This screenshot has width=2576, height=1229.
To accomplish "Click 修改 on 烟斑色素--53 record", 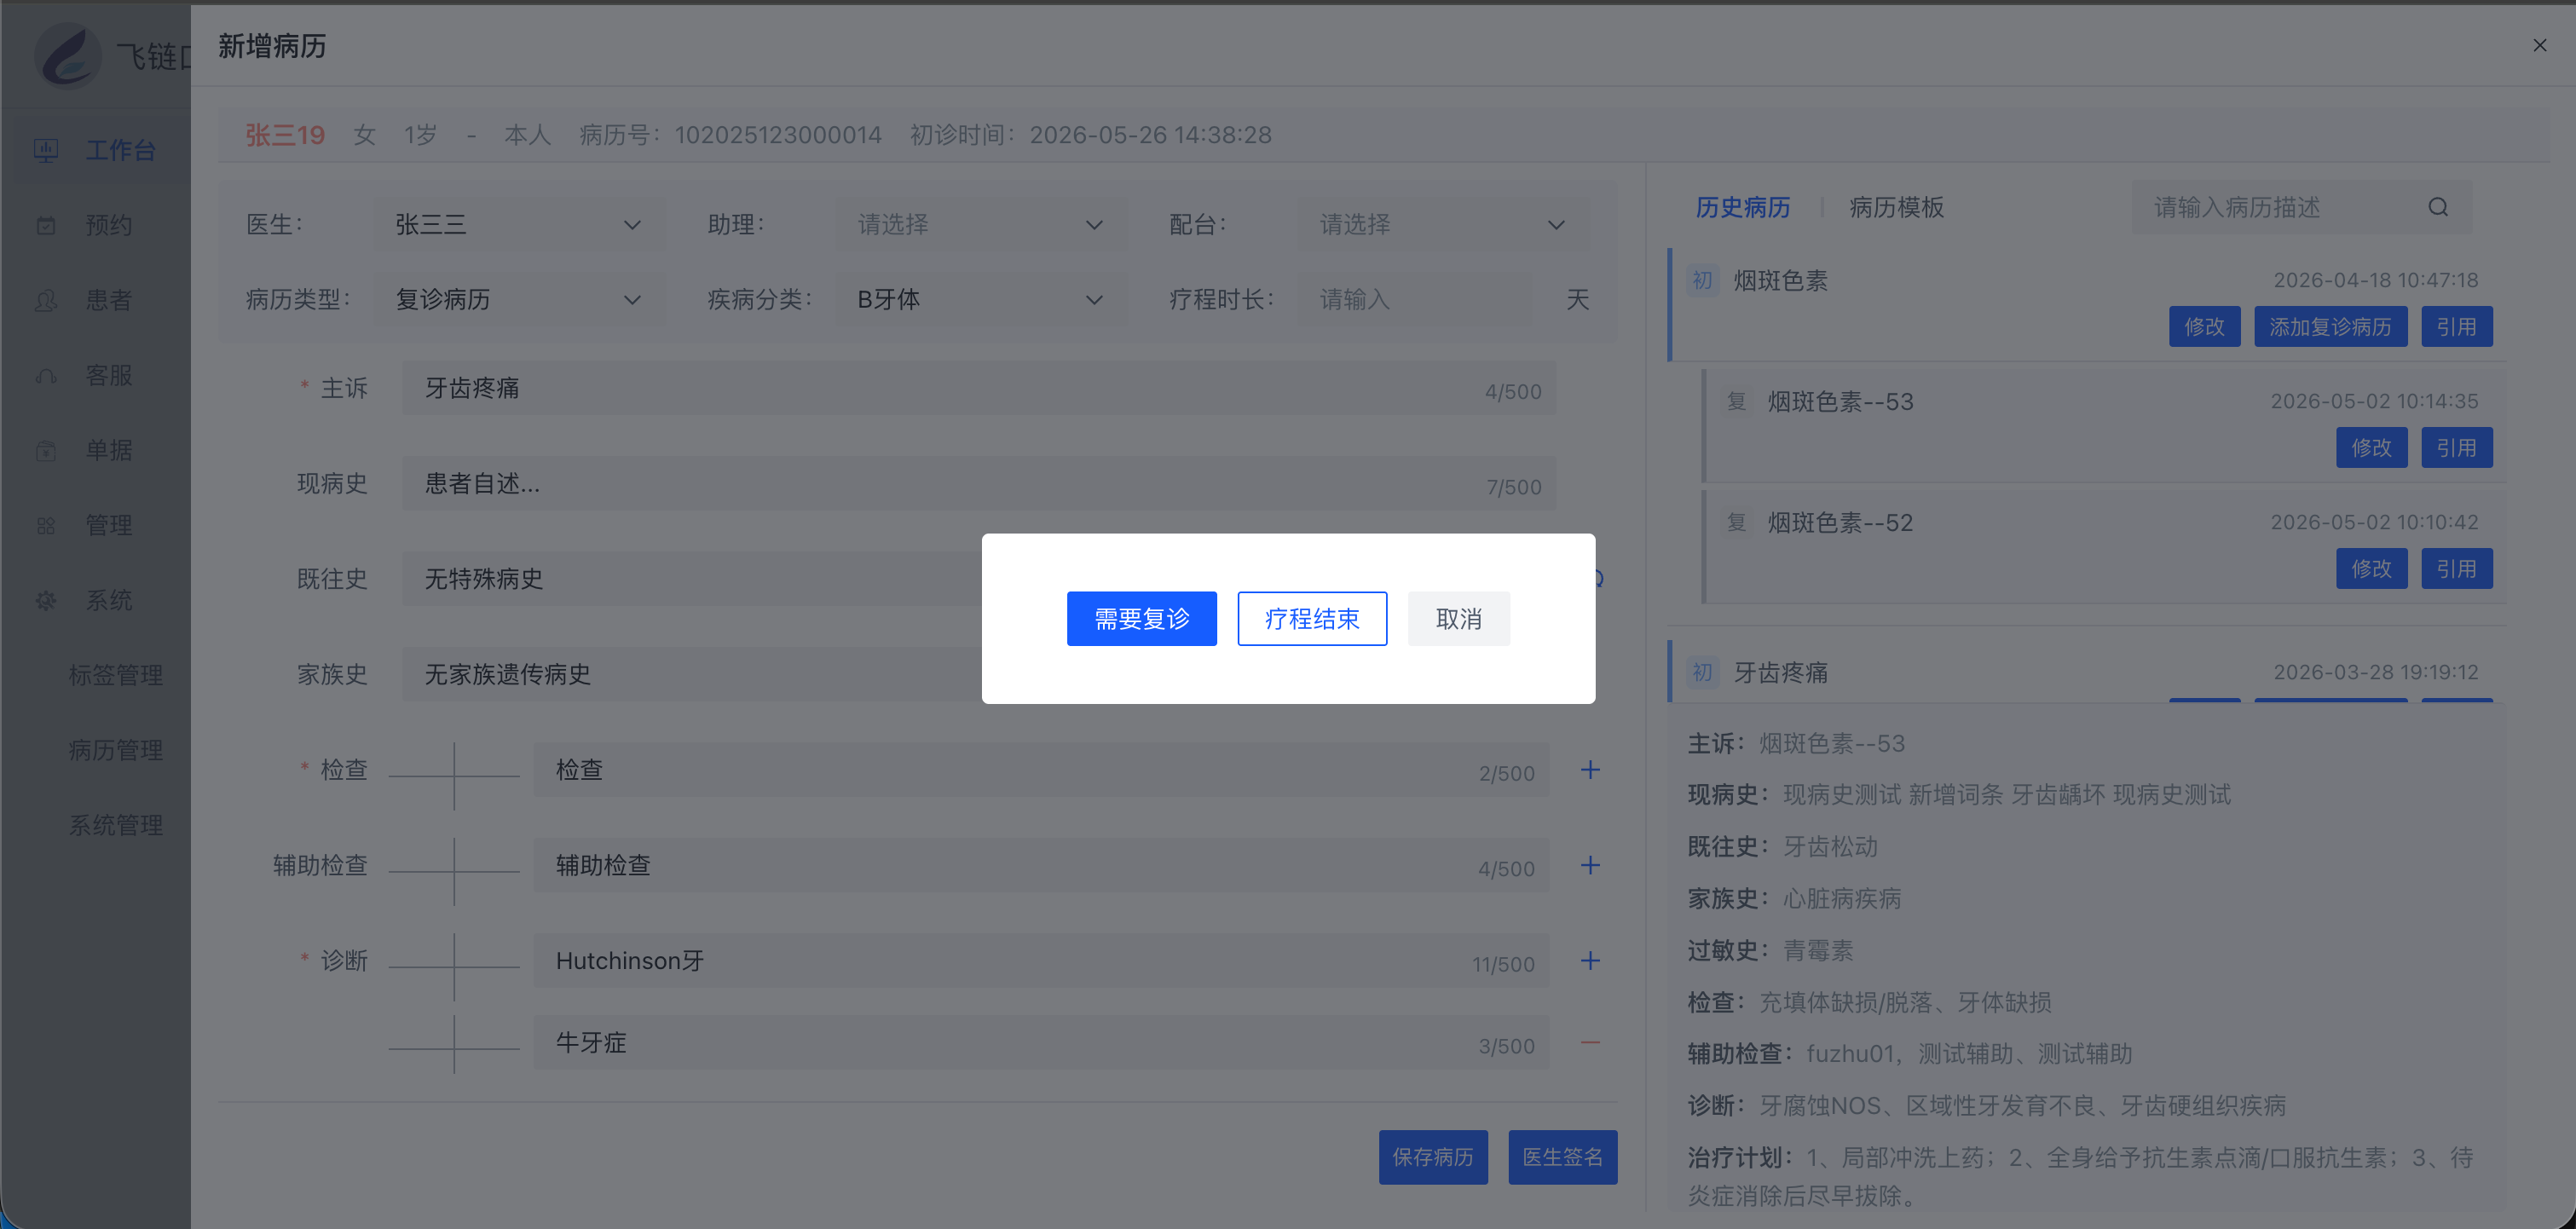I will coord(2371,448).
